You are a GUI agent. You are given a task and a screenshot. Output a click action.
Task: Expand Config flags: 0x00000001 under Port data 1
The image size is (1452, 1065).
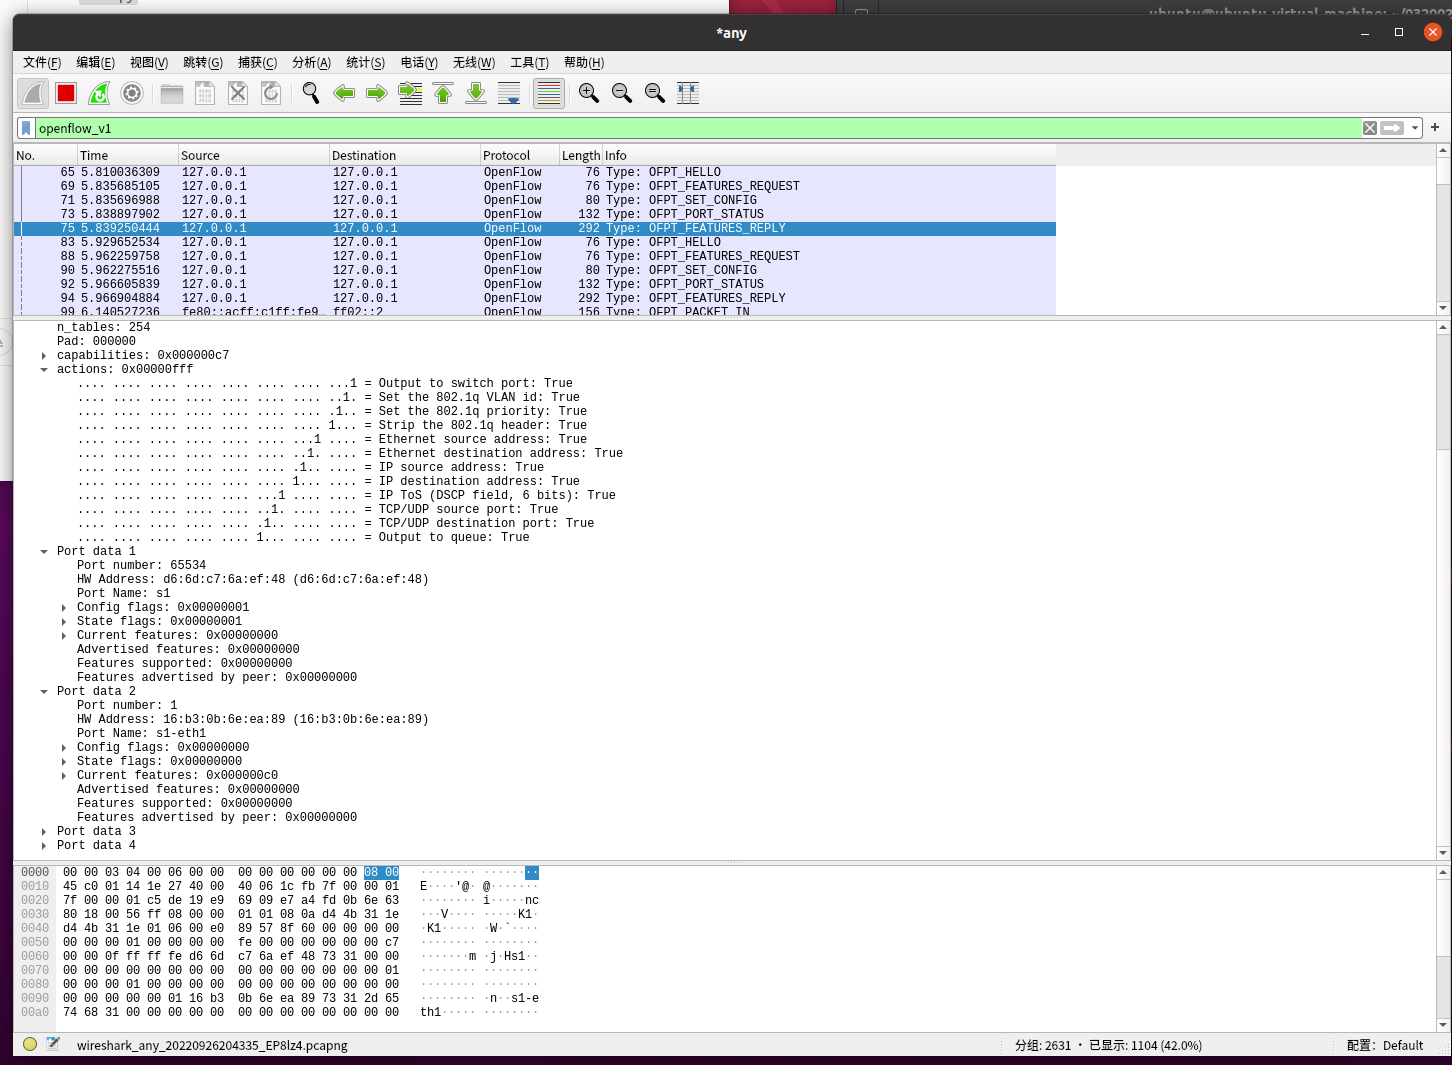64,607
